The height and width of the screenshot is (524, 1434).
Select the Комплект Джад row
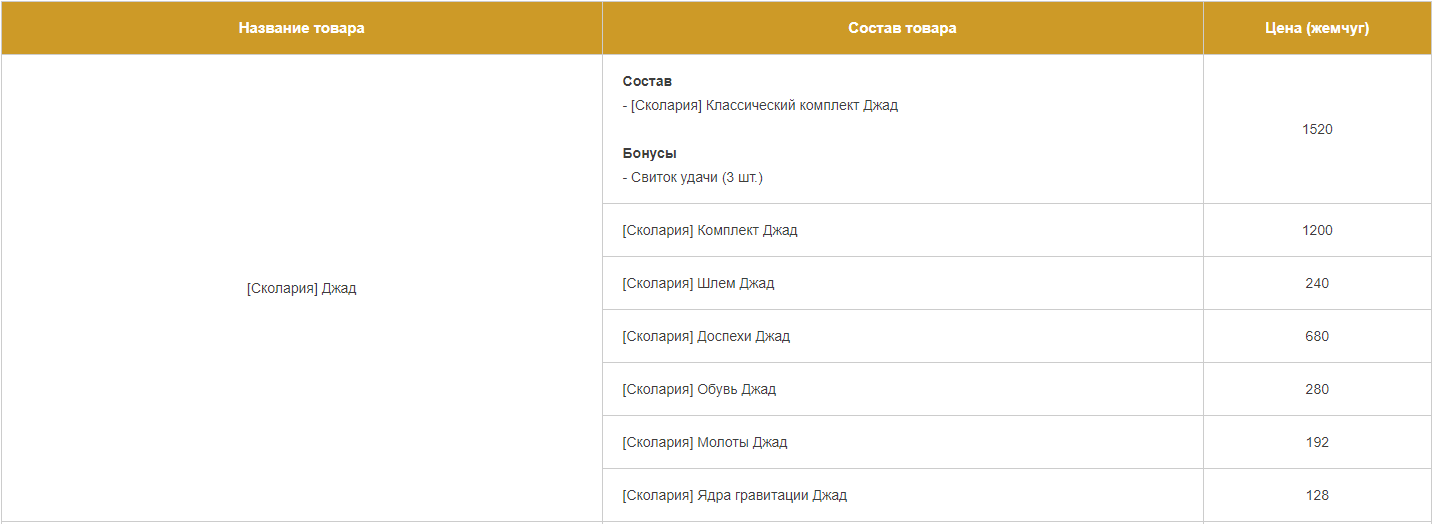tap(709, 231)
